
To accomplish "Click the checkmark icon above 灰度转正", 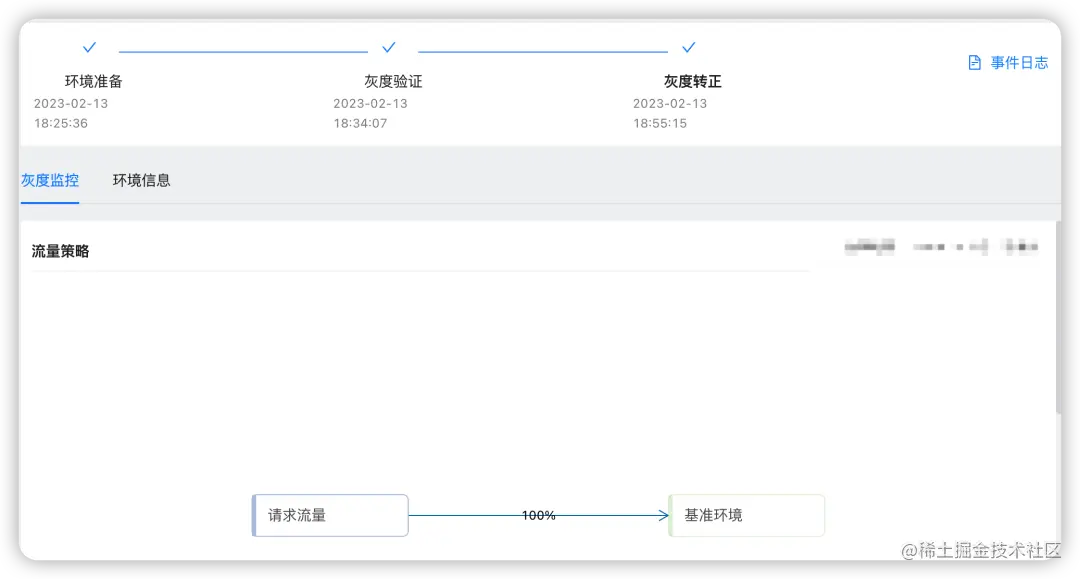I will point(689,46).
